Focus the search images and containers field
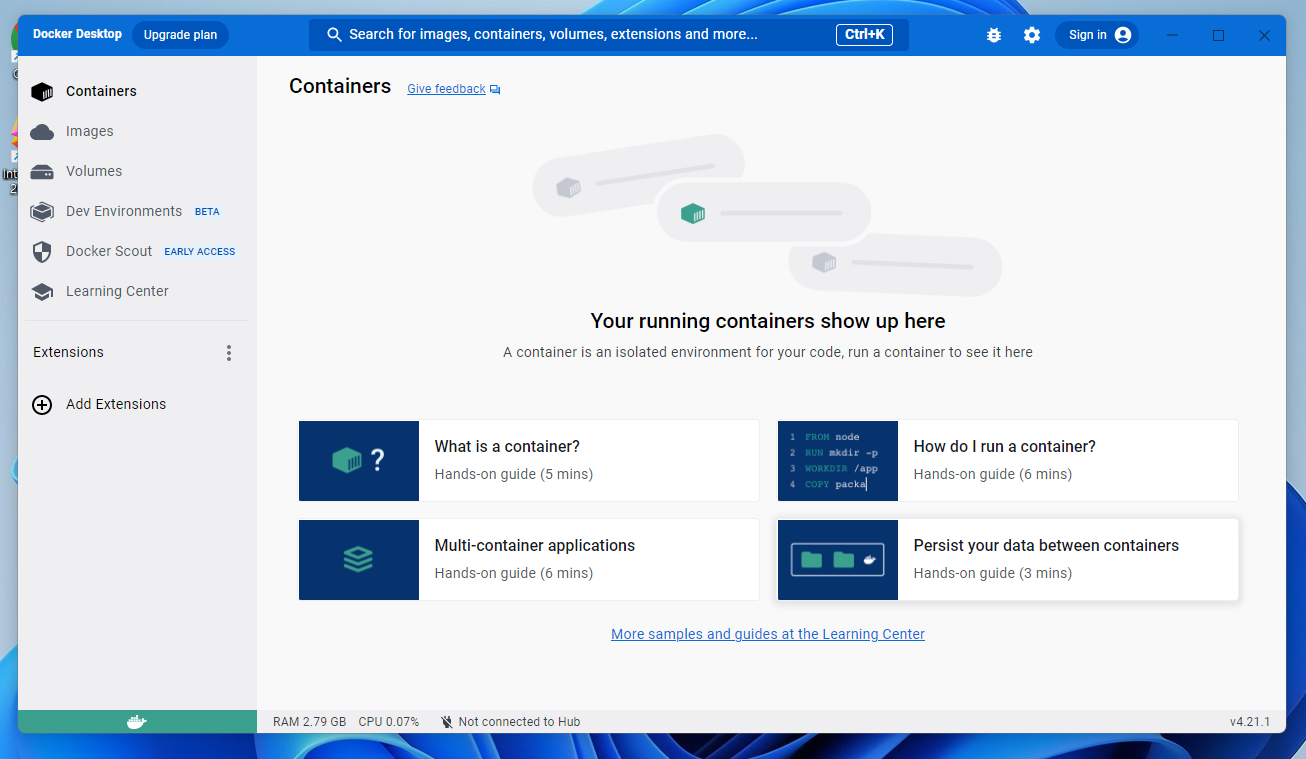 tap(609, 35)
